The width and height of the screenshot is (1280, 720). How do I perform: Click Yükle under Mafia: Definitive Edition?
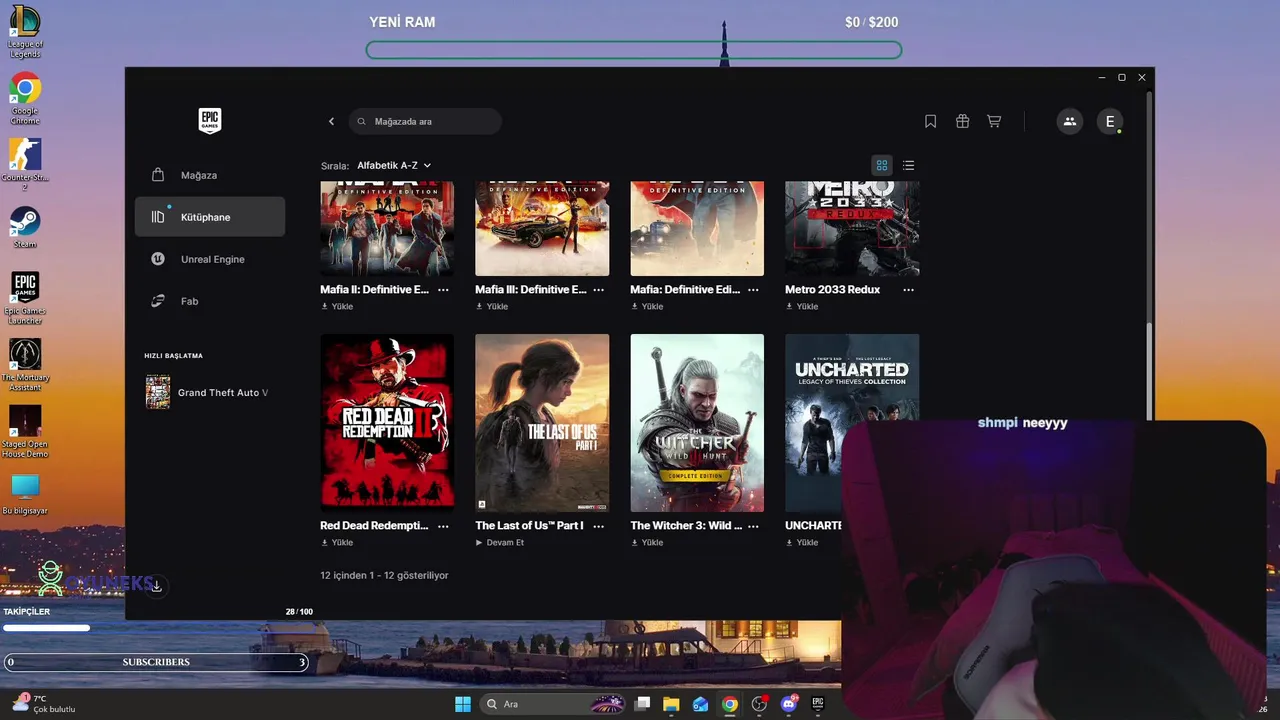[647, 307]
